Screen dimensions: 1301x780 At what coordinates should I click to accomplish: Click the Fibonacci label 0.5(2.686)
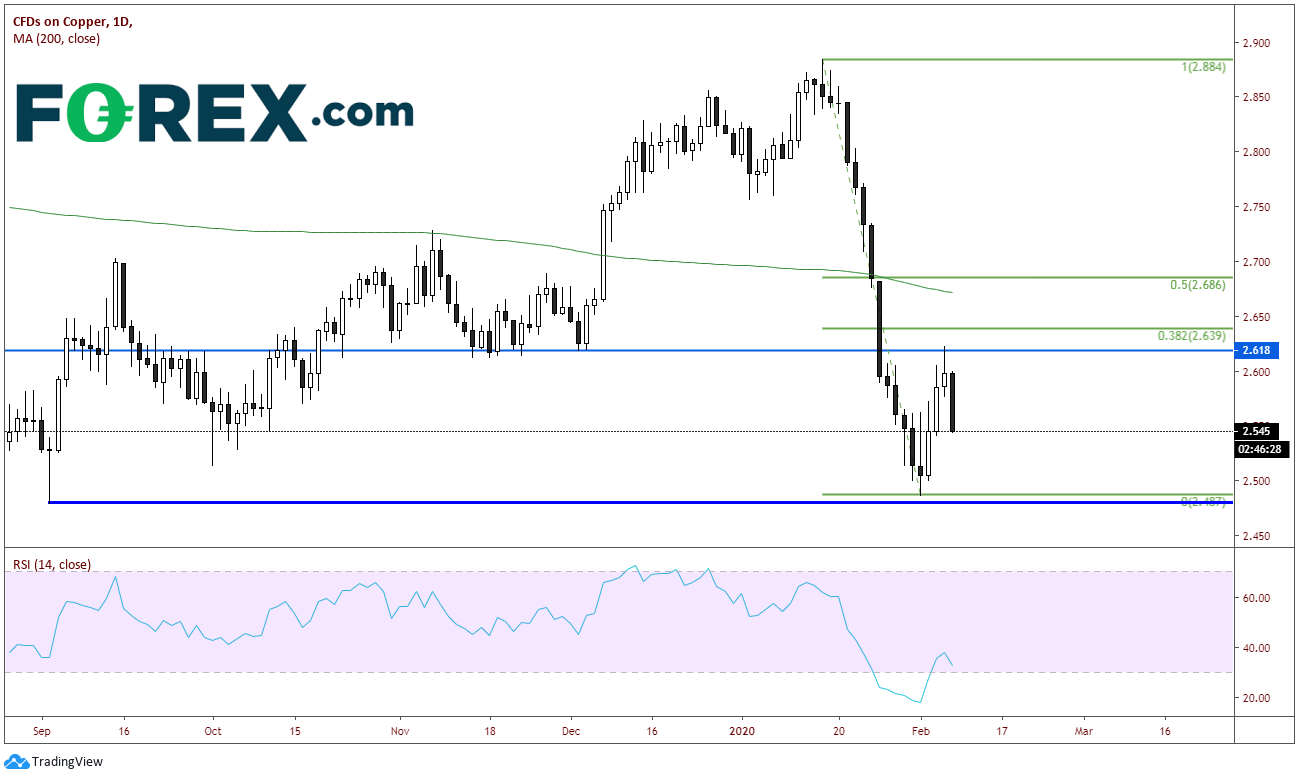pyautogui.click(x=1197, y=285)
